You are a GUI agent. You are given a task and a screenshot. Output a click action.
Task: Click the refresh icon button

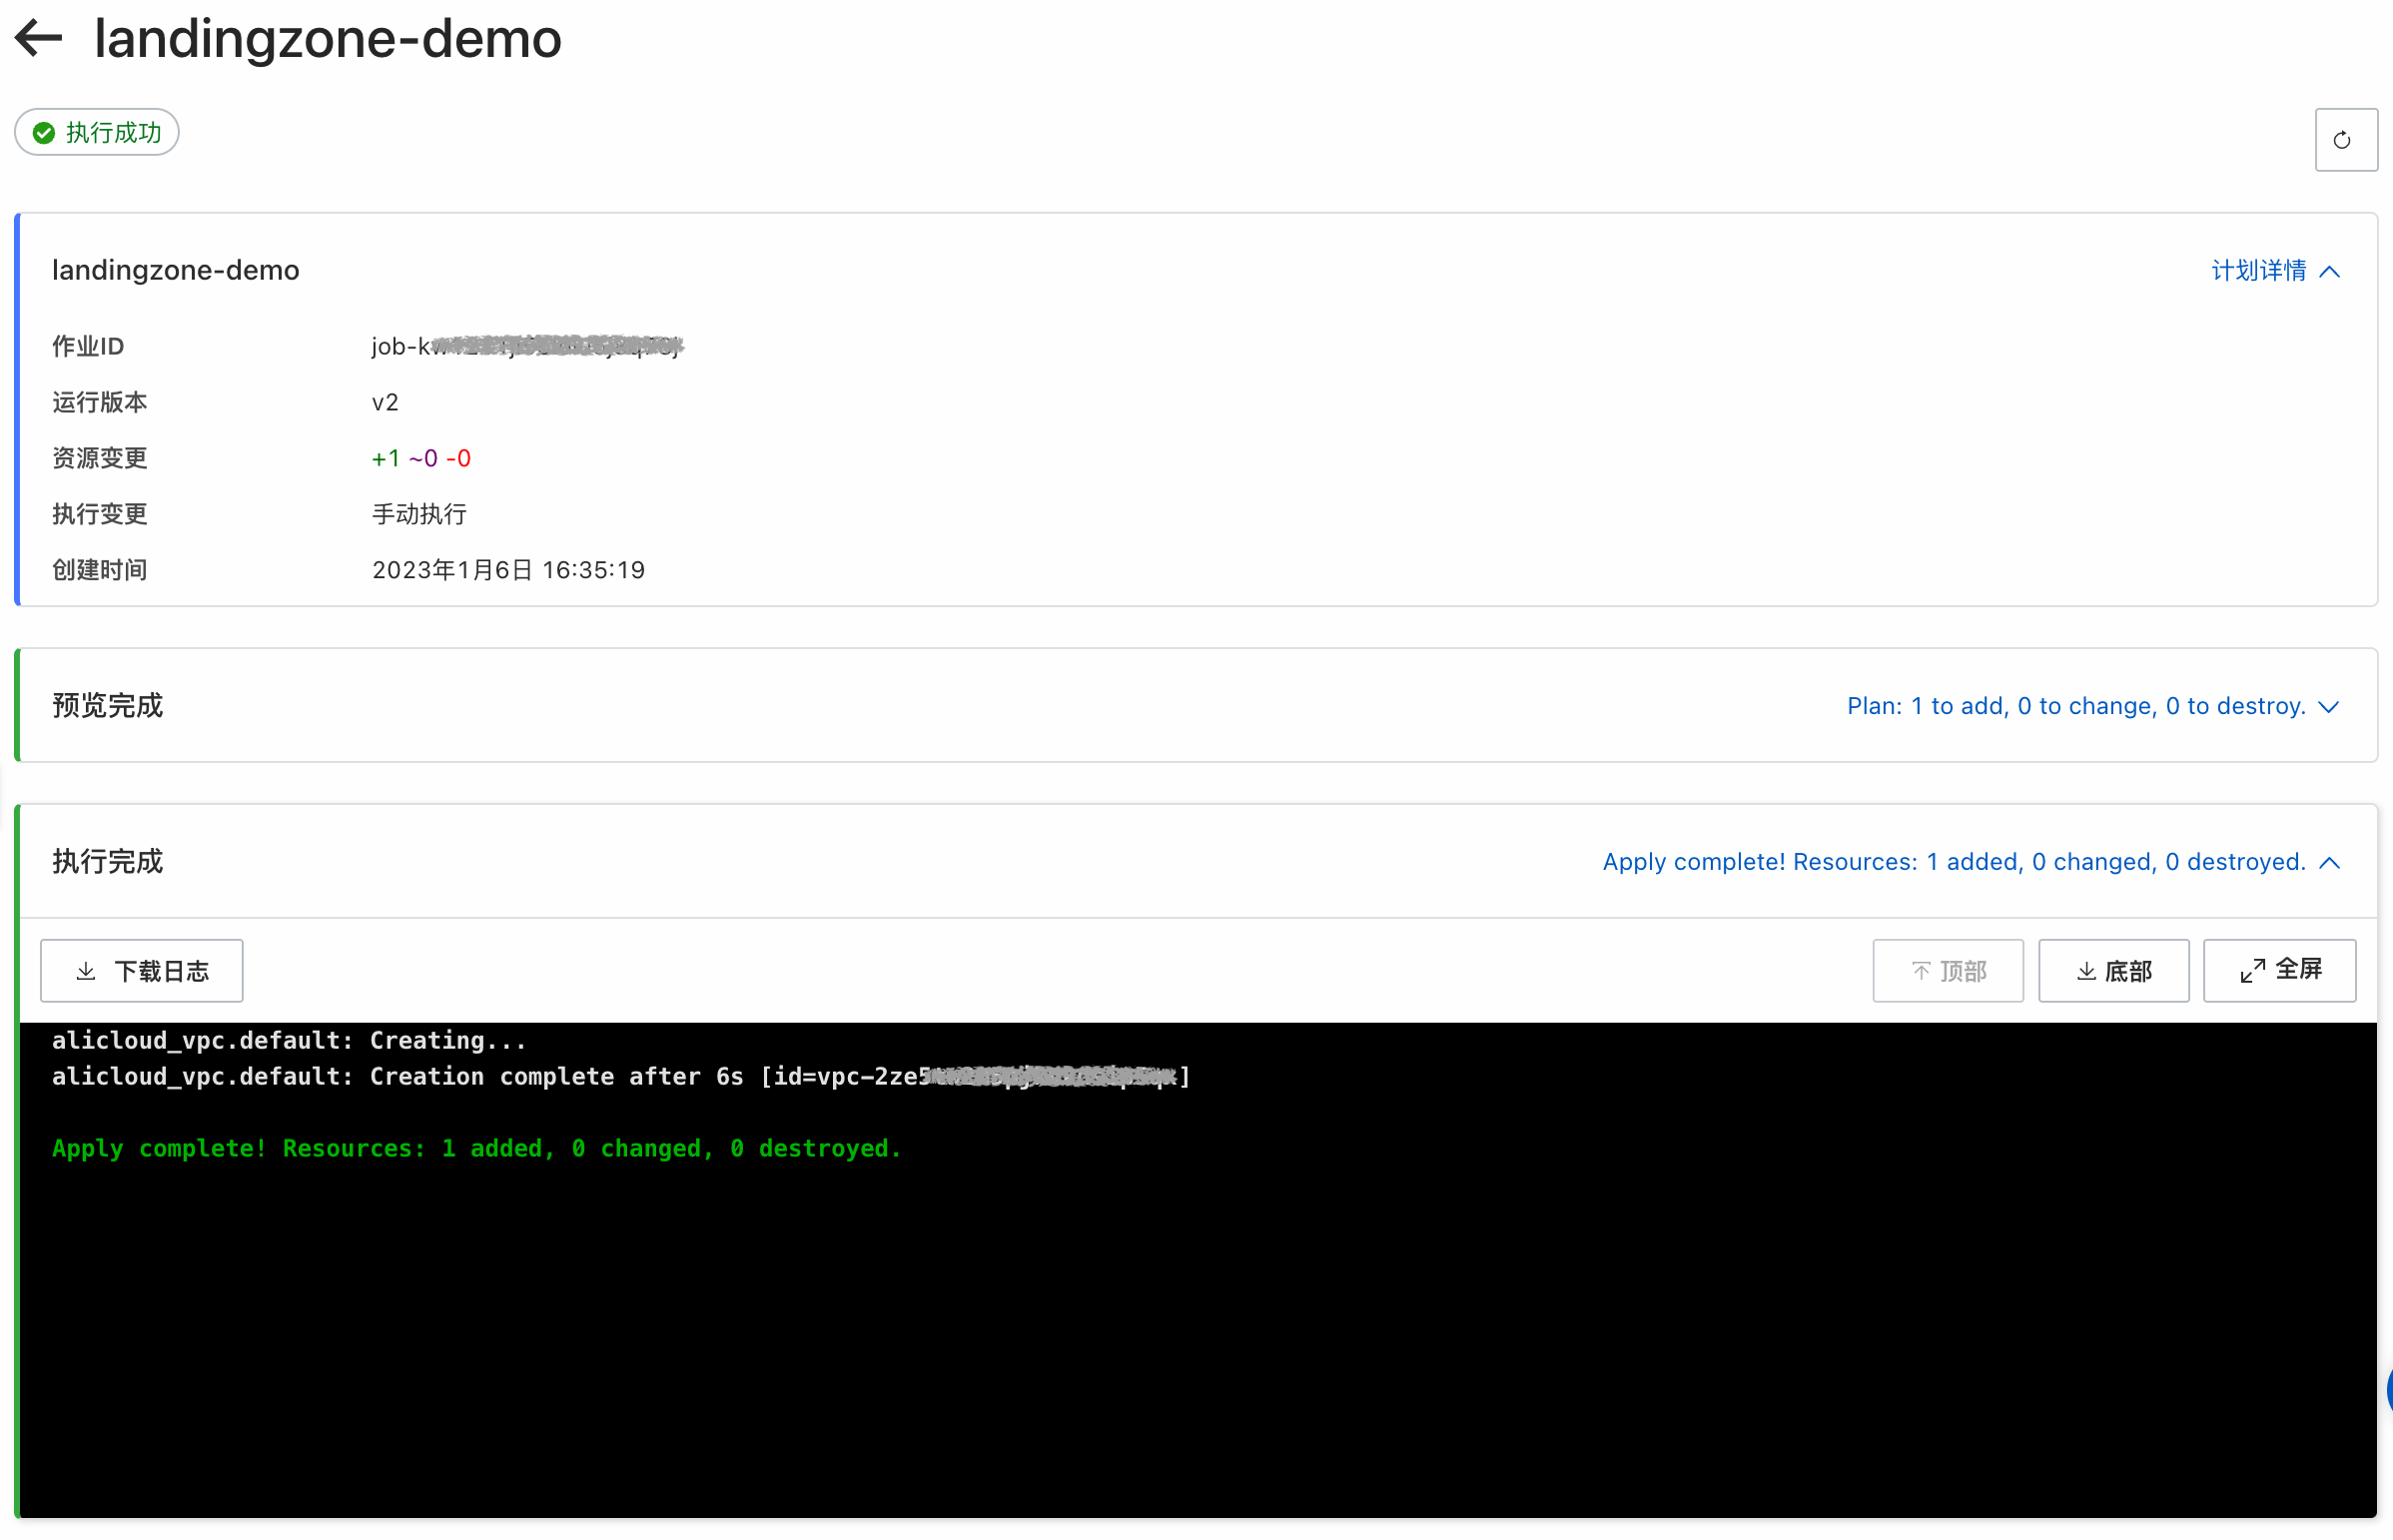click(x=2344, y=140)
